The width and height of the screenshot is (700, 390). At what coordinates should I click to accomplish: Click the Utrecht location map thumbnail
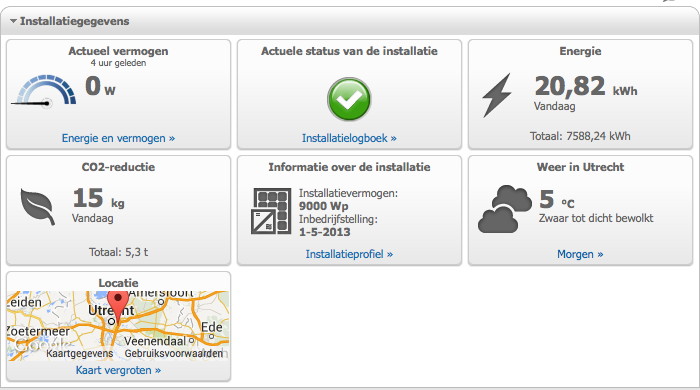(118, 326)
